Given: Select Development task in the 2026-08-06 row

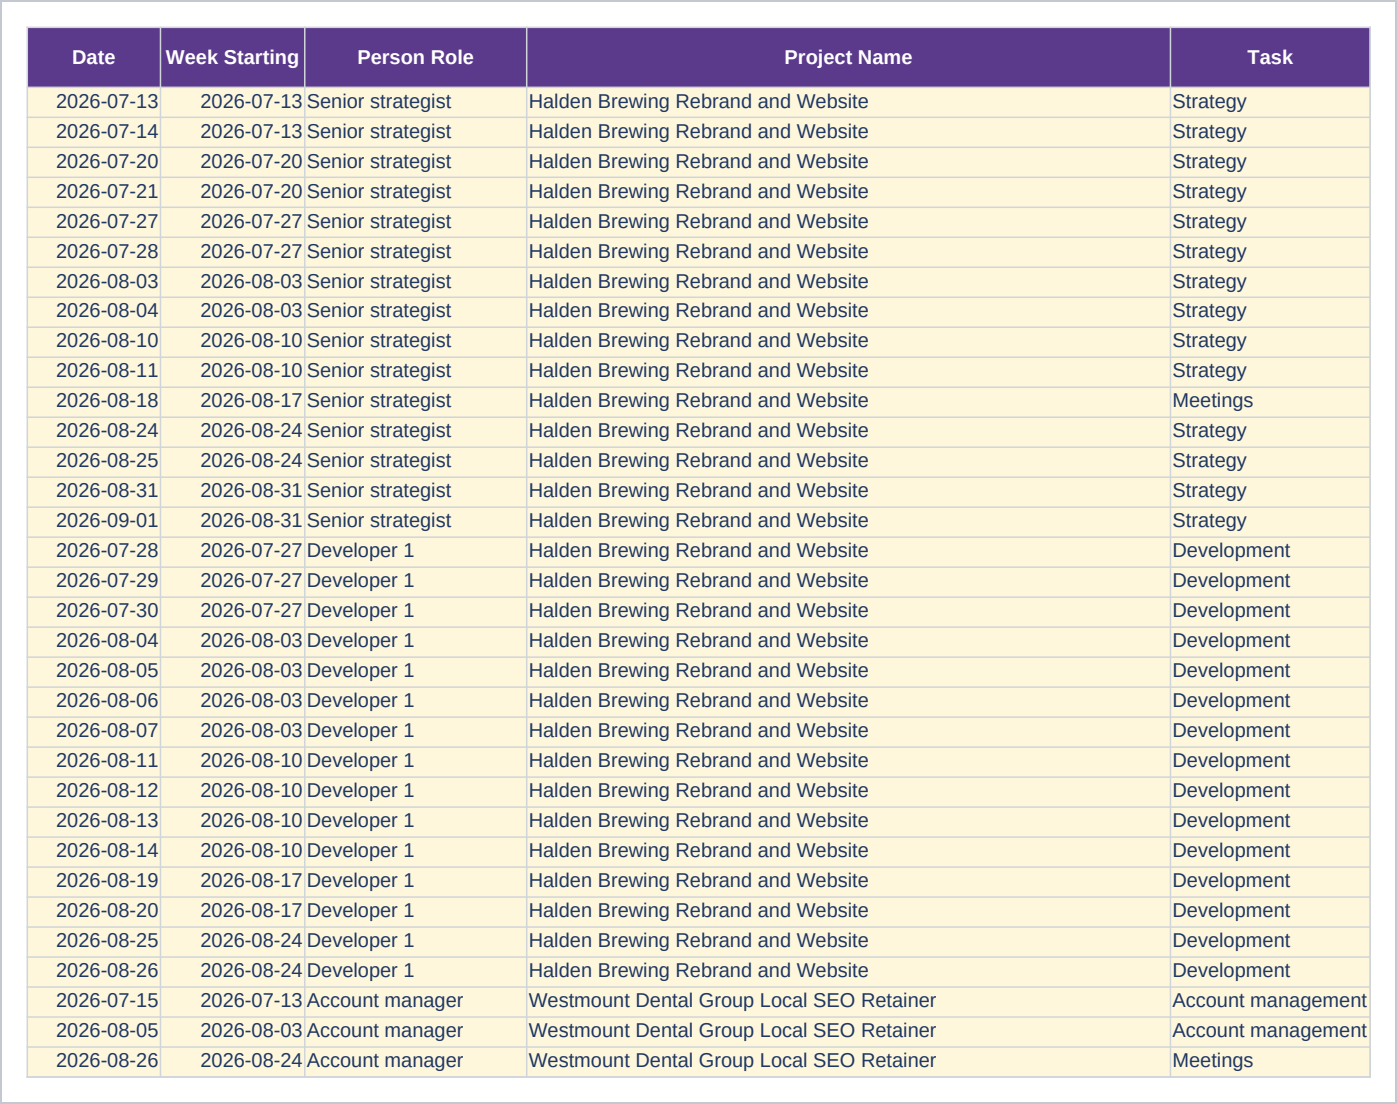Looking at the screenshot, I should (x=1270, y=701).
